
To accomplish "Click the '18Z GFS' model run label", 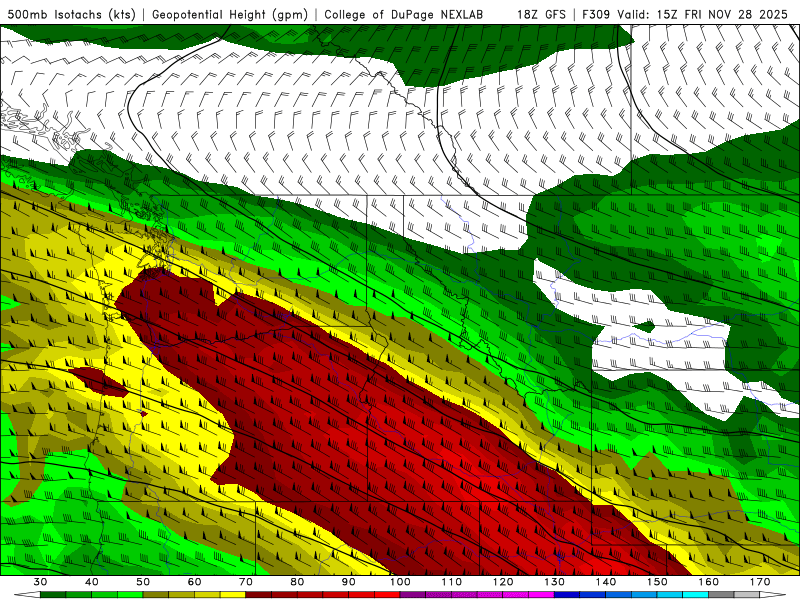I will click(541, 15).
